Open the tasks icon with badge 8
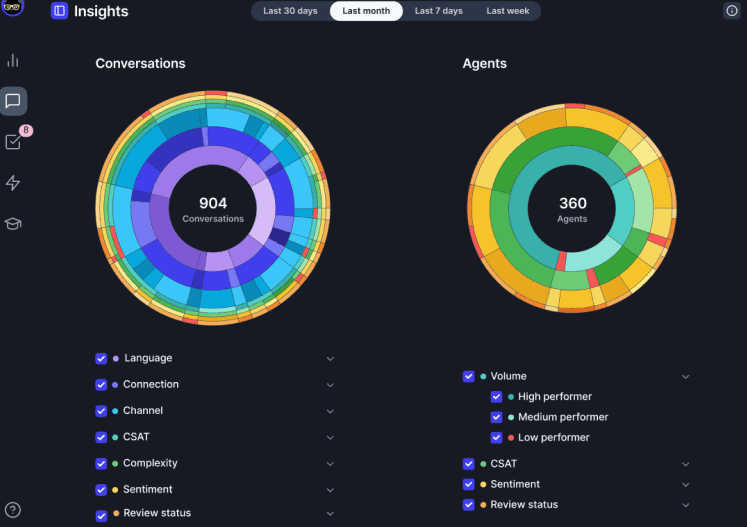The width and height of the screenshot is (747, 527). (13, 142)
